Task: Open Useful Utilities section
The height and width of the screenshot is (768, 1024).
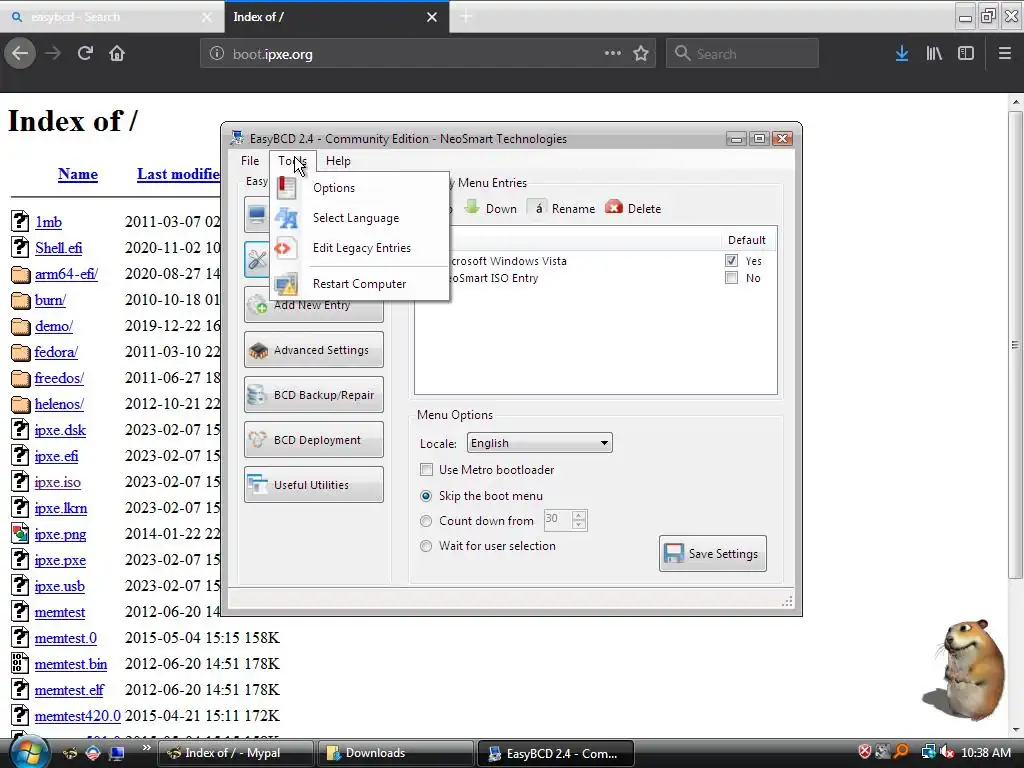Action: [x=313, y=485]
